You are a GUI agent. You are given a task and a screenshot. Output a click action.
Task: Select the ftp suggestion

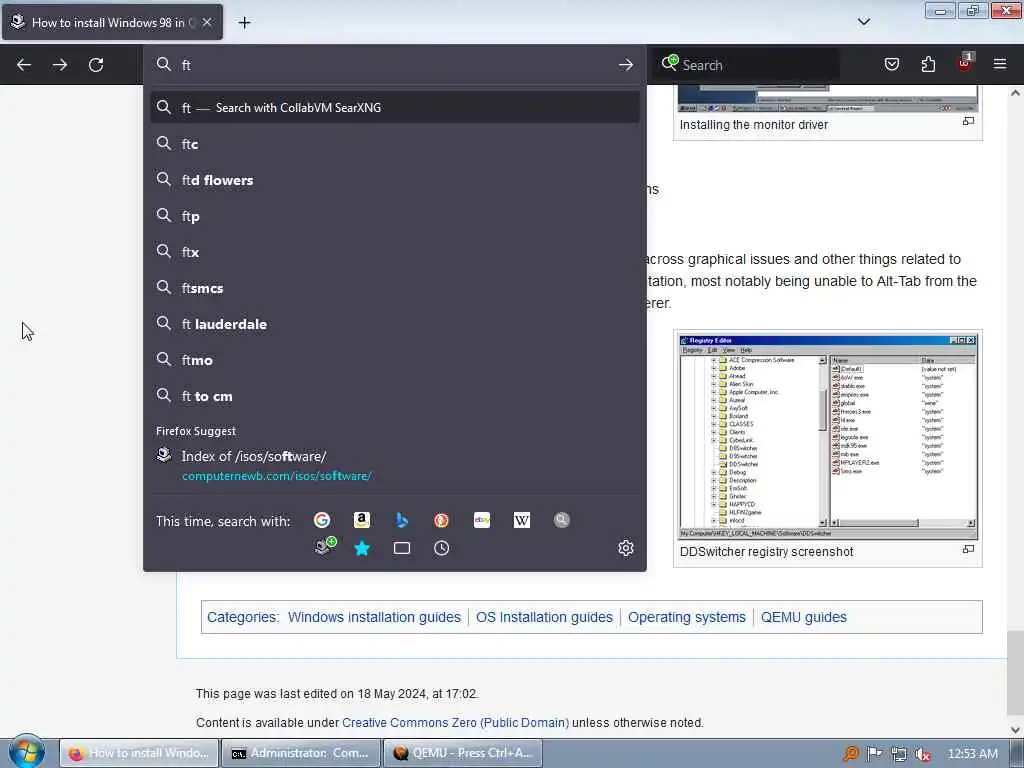click(x=394, y=216)
